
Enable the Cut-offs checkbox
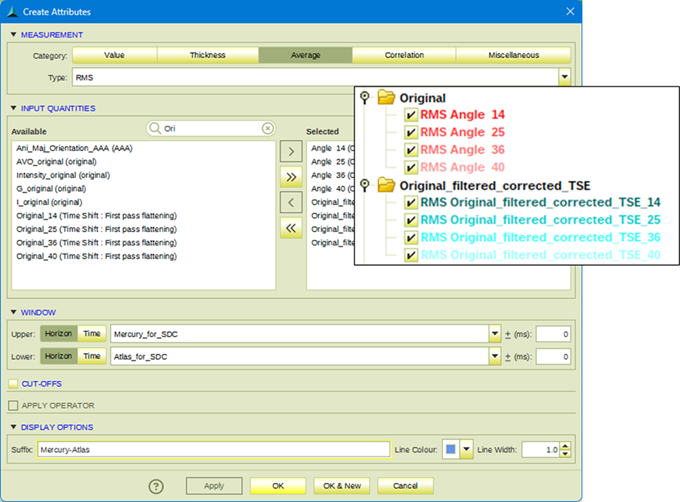tap(13, 383)
